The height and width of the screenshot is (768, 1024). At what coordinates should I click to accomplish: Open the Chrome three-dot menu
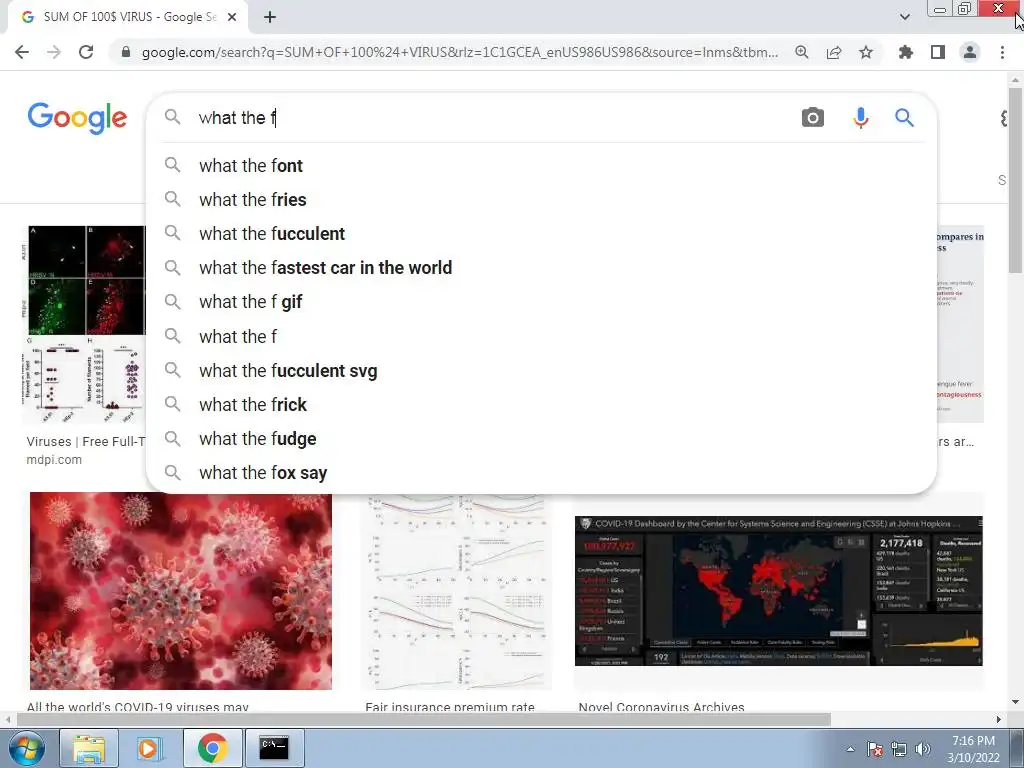(1002, 52)
